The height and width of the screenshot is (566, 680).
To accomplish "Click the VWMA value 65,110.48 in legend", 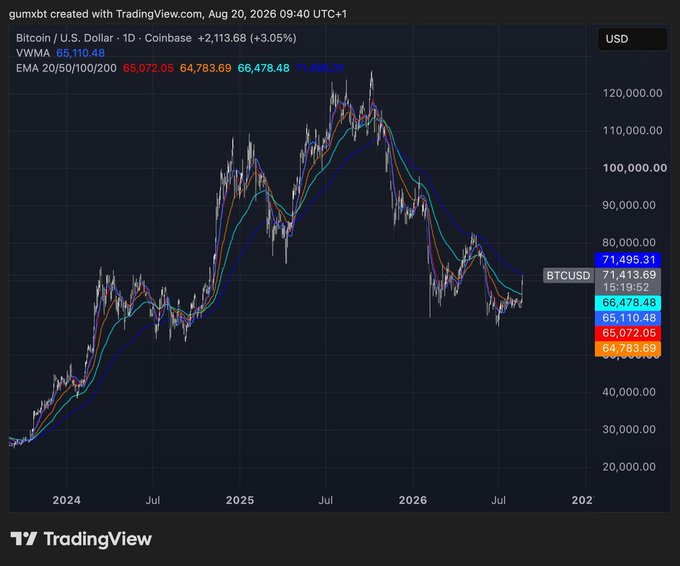I will pos(81,53).
